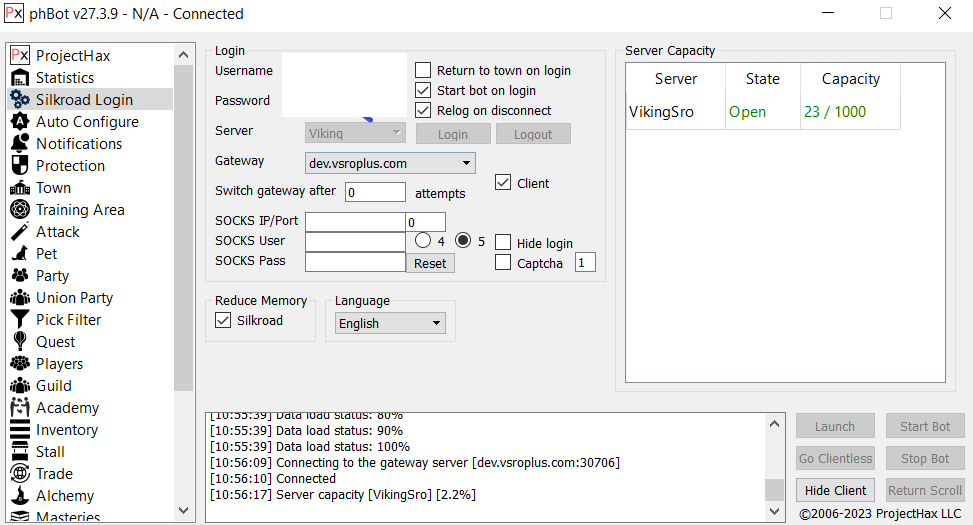
Task: Open the Gateway dropdown
Action: pos(390,163)
